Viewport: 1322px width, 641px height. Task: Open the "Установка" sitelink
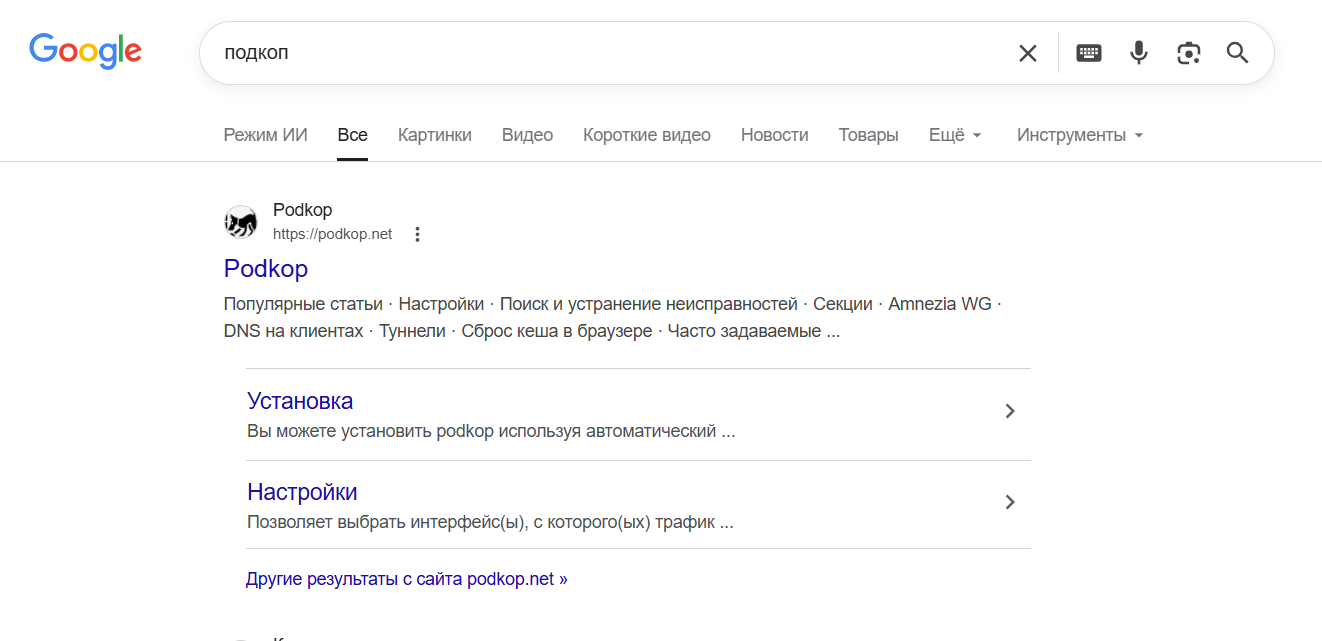click(300, 401)
